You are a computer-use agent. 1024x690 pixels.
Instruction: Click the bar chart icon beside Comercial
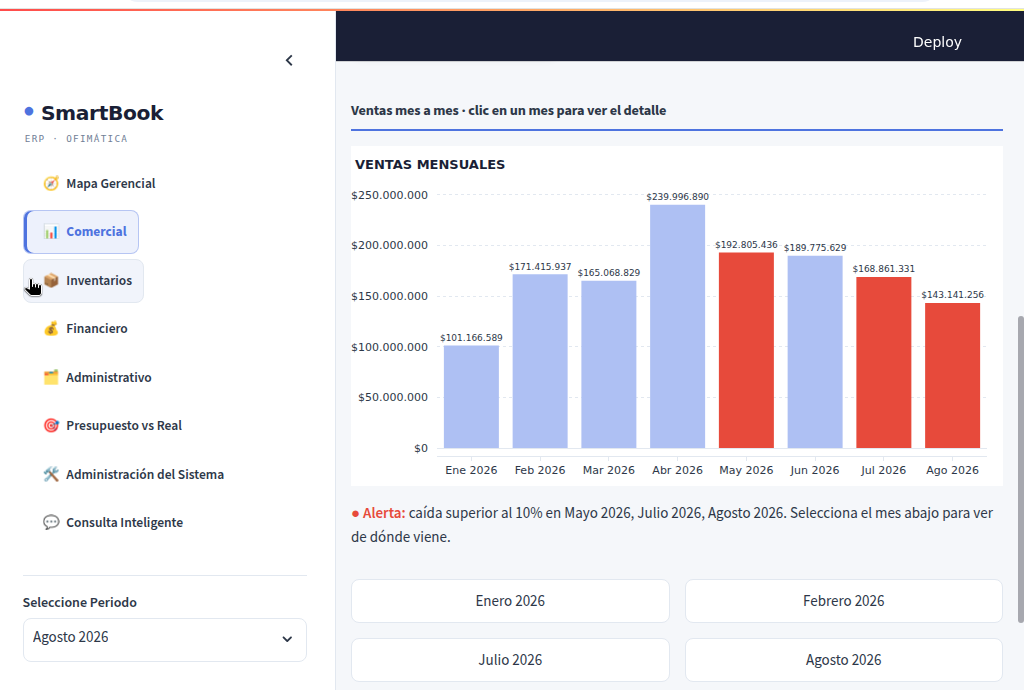pyautogui.click(x=51, y=232)
